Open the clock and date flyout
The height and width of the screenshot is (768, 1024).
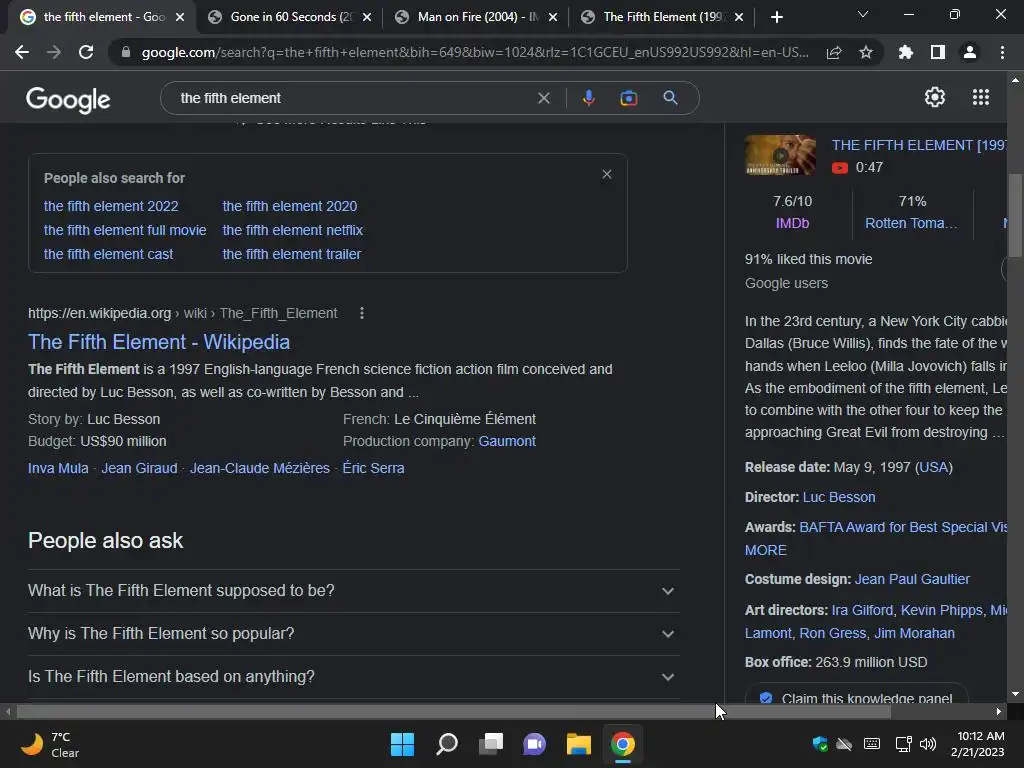[978, 744]
